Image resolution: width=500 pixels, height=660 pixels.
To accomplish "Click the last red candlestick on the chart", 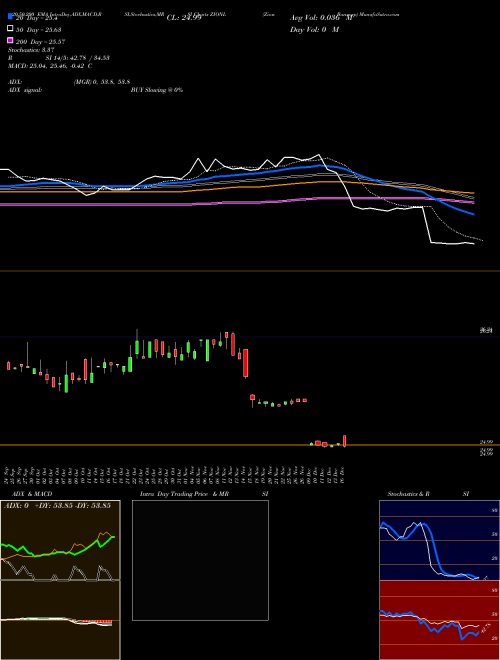I will (345, 441).
